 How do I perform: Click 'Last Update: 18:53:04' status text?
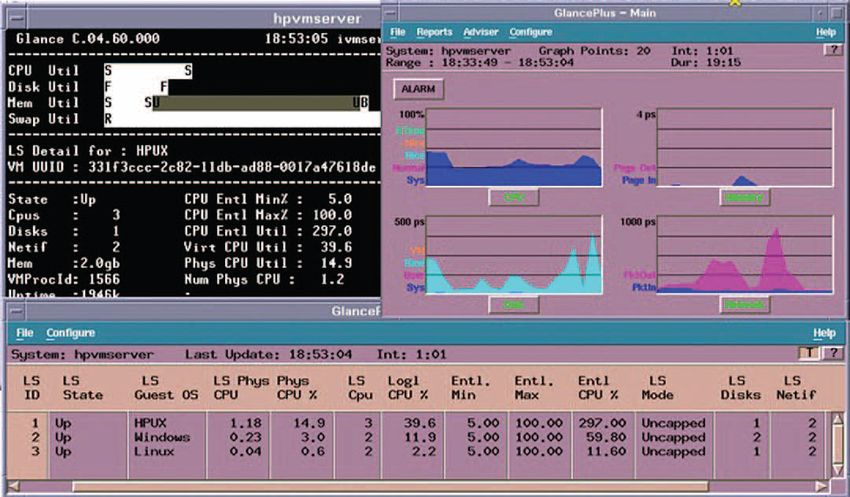(x=268, y=354)
